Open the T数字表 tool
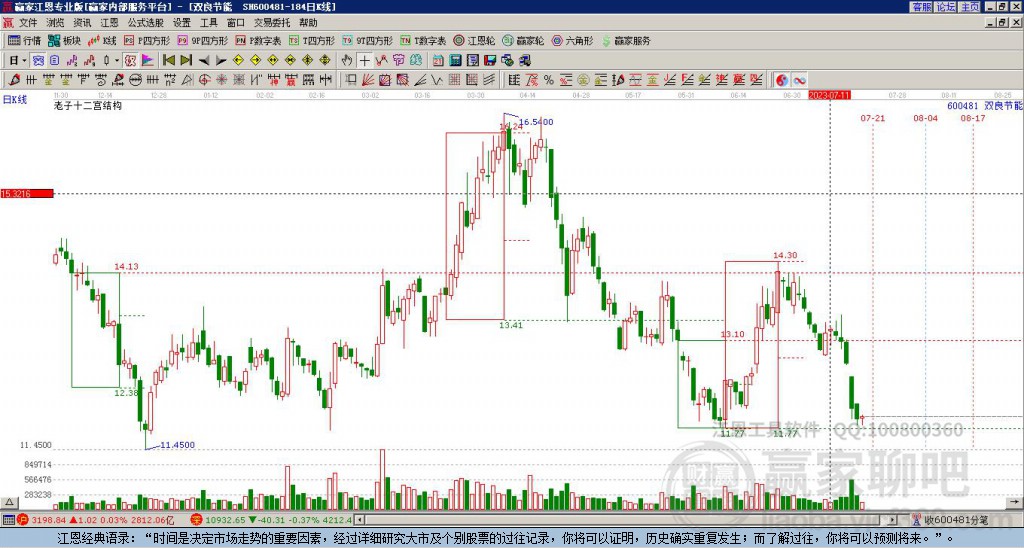1024x548 pixels. (x=423, y=40)
